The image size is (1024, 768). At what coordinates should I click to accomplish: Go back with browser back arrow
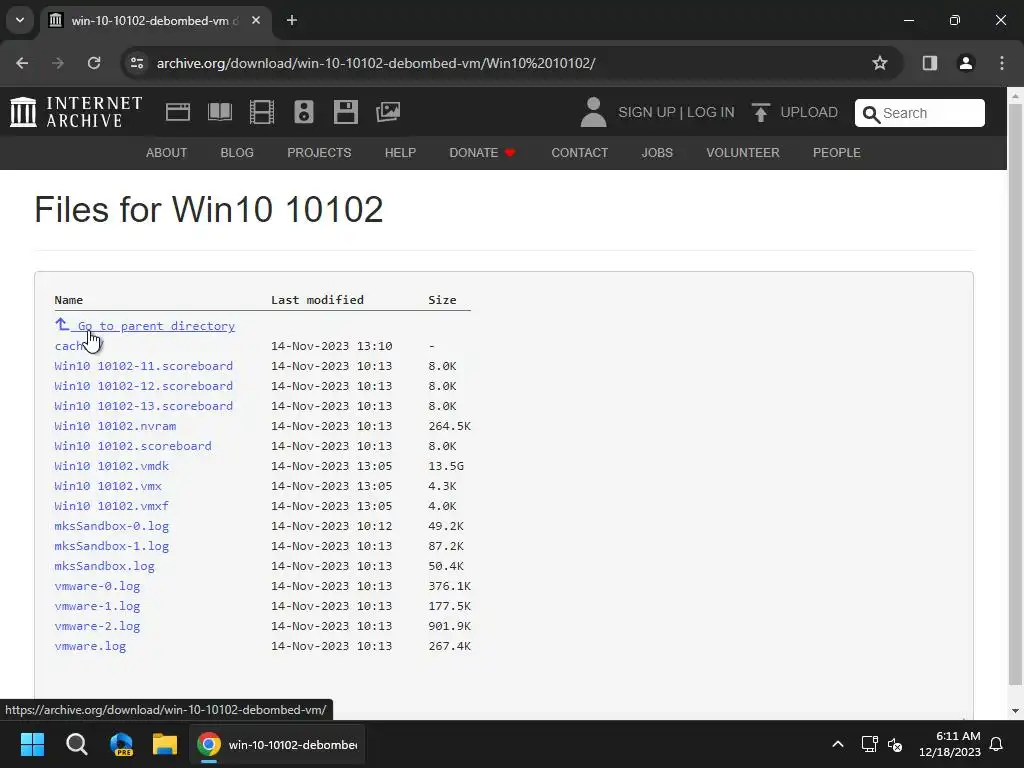click(22, 63)
